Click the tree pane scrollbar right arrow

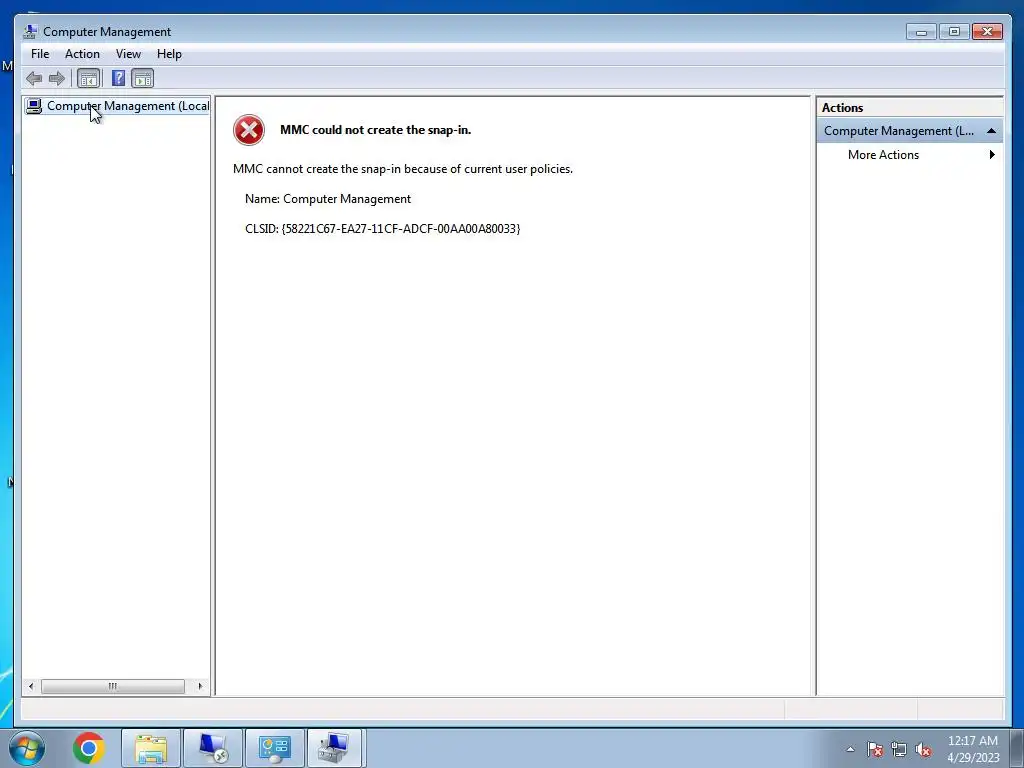pos(200,686)
